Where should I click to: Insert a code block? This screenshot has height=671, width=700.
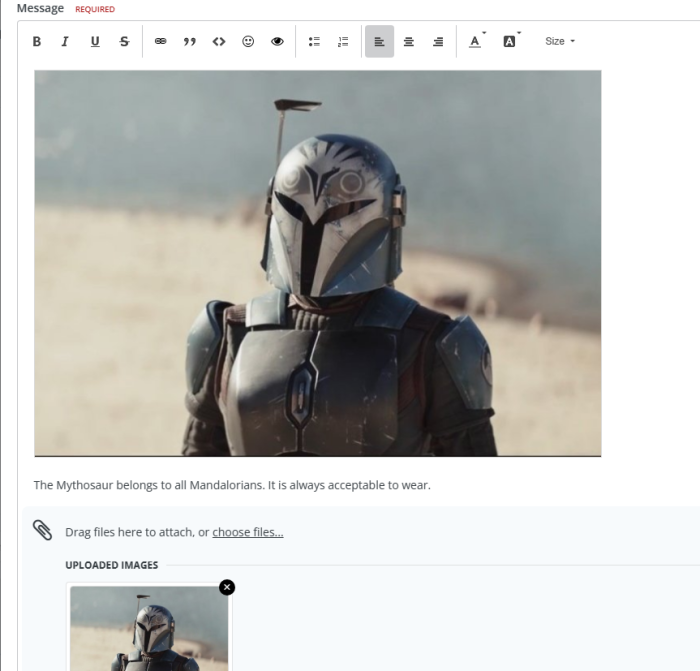coord(219,42)
